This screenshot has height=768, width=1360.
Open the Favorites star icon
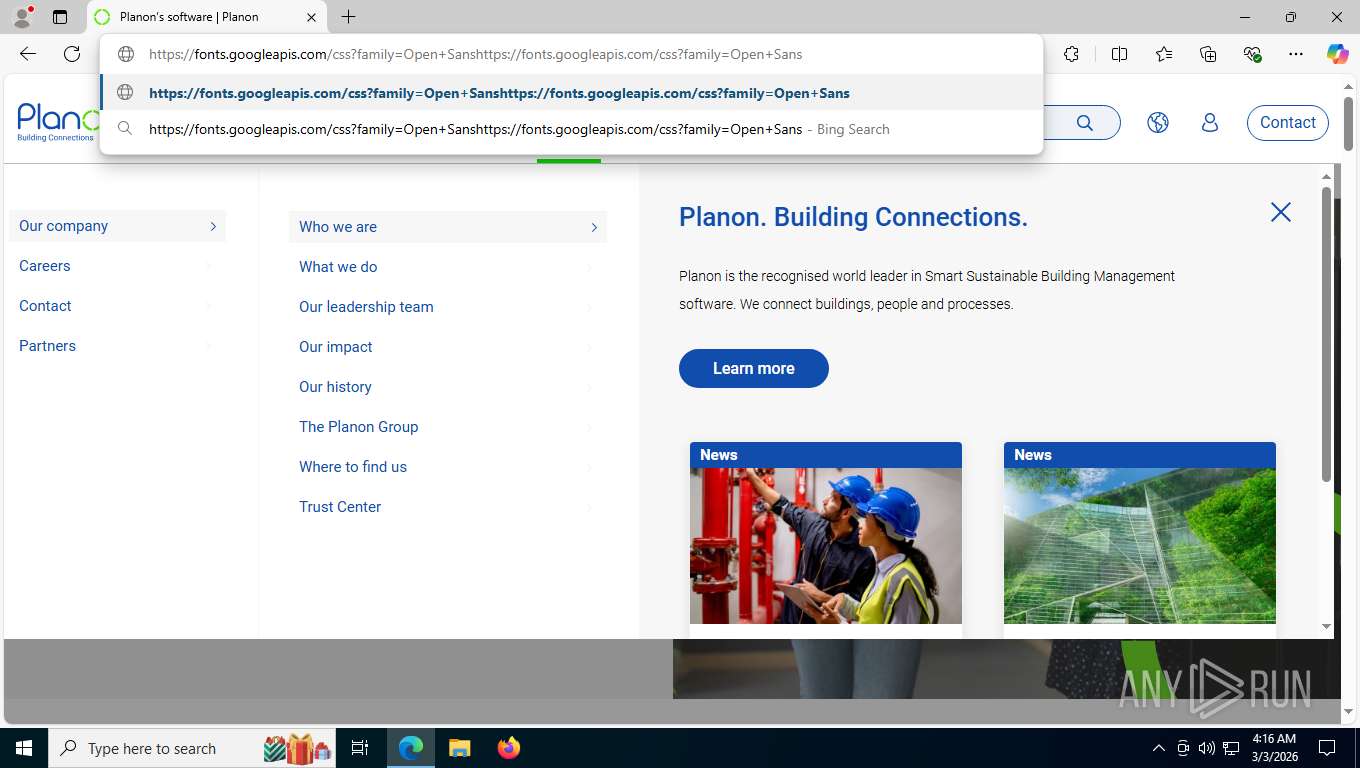pyautogui.click(x=1164, y=54)
